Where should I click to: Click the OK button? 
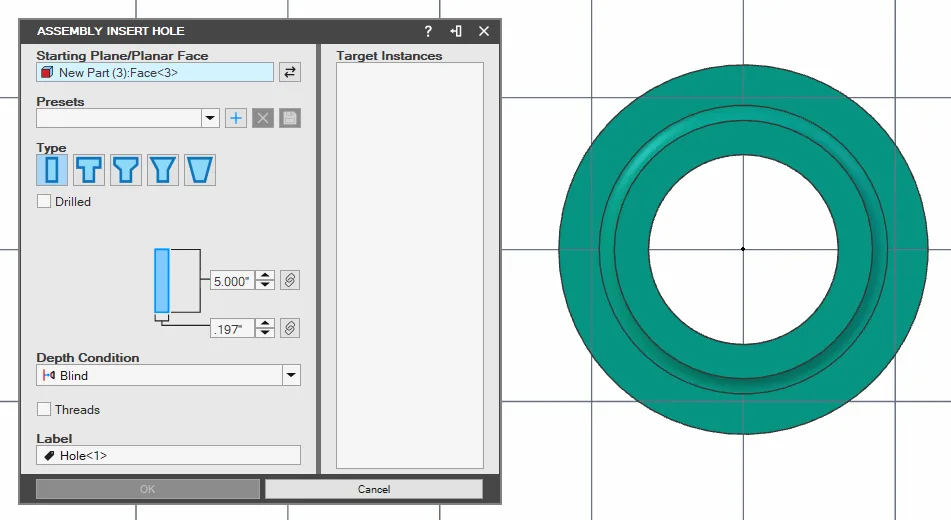(148, 489)
